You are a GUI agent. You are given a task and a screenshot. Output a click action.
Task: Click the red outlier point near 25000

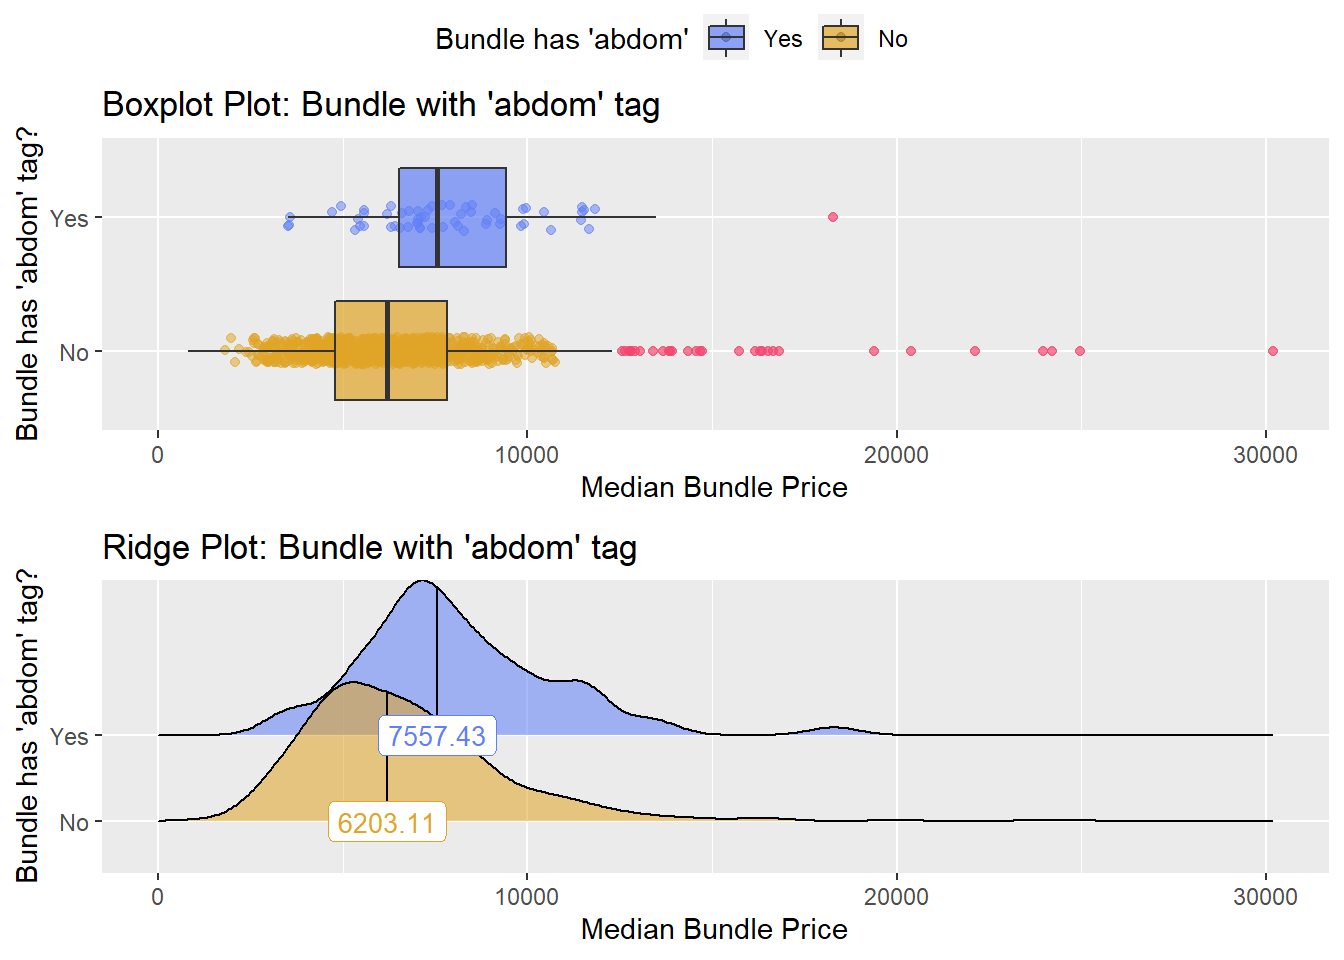coord(1080,351)
